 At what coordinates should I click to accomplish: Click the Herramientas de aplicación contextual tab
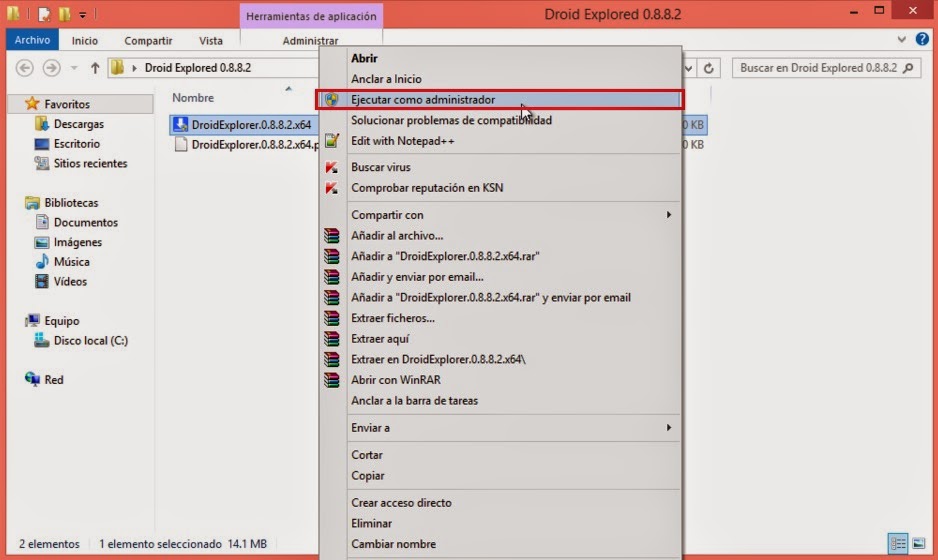[311, 16]
